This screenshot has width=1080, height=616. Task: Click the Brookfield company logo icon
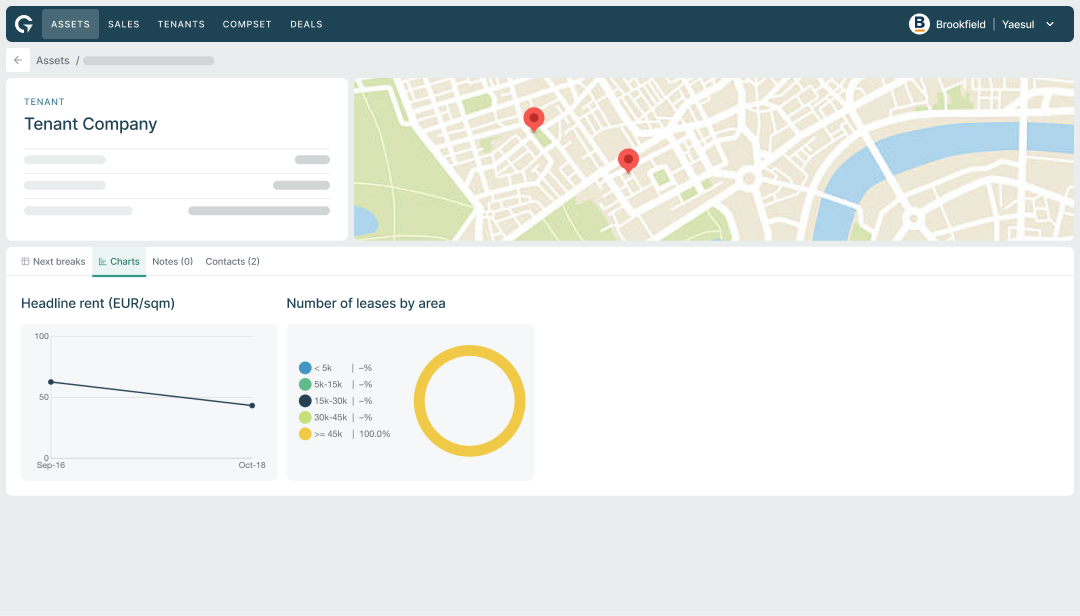point(919,24)
